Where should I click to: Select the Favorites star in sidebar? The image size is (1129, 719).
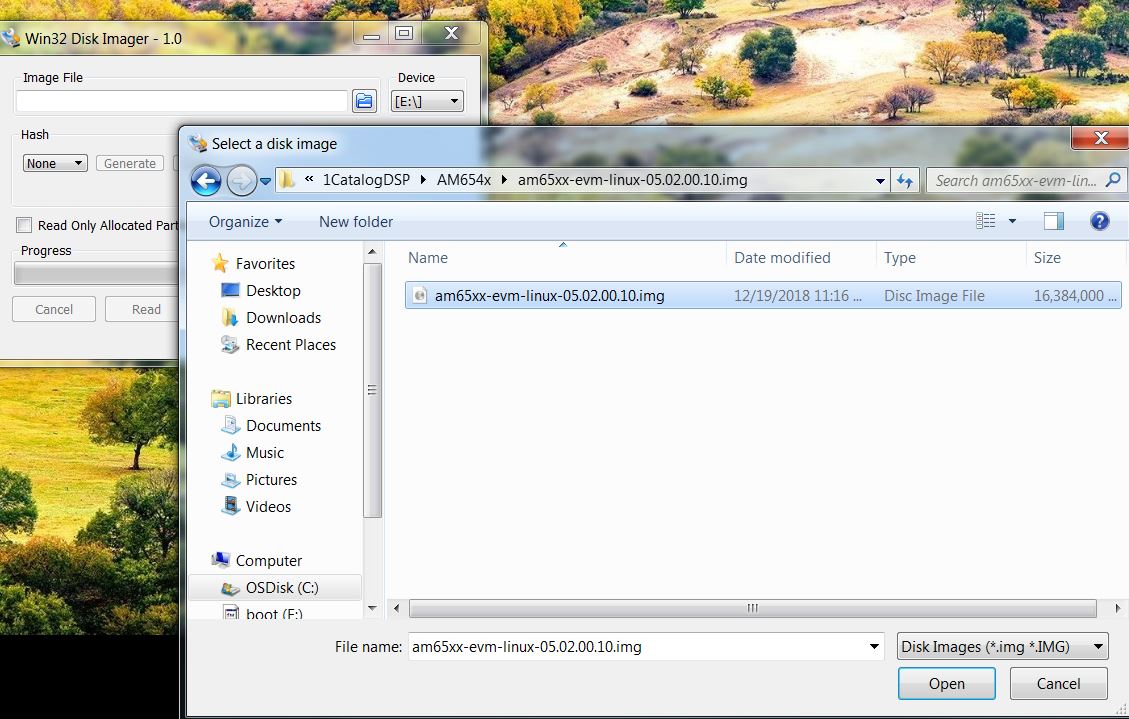tap(220, 263)
